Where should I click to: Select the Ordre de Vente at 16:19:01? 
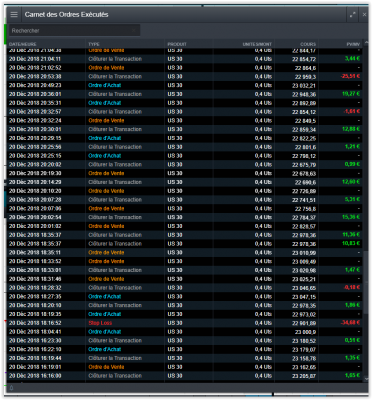tap(106, 367)
